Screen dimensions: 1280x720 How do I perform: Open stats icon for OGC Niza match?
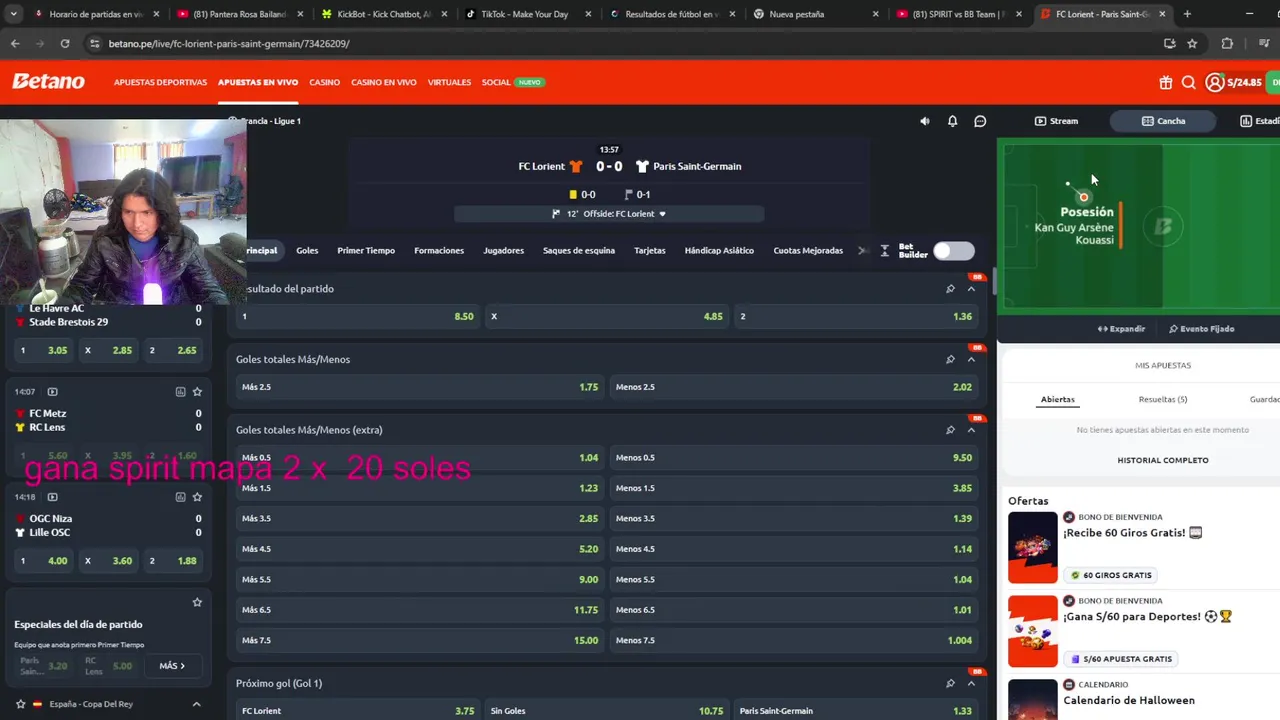pyautogui.click(x=180, y=497)
